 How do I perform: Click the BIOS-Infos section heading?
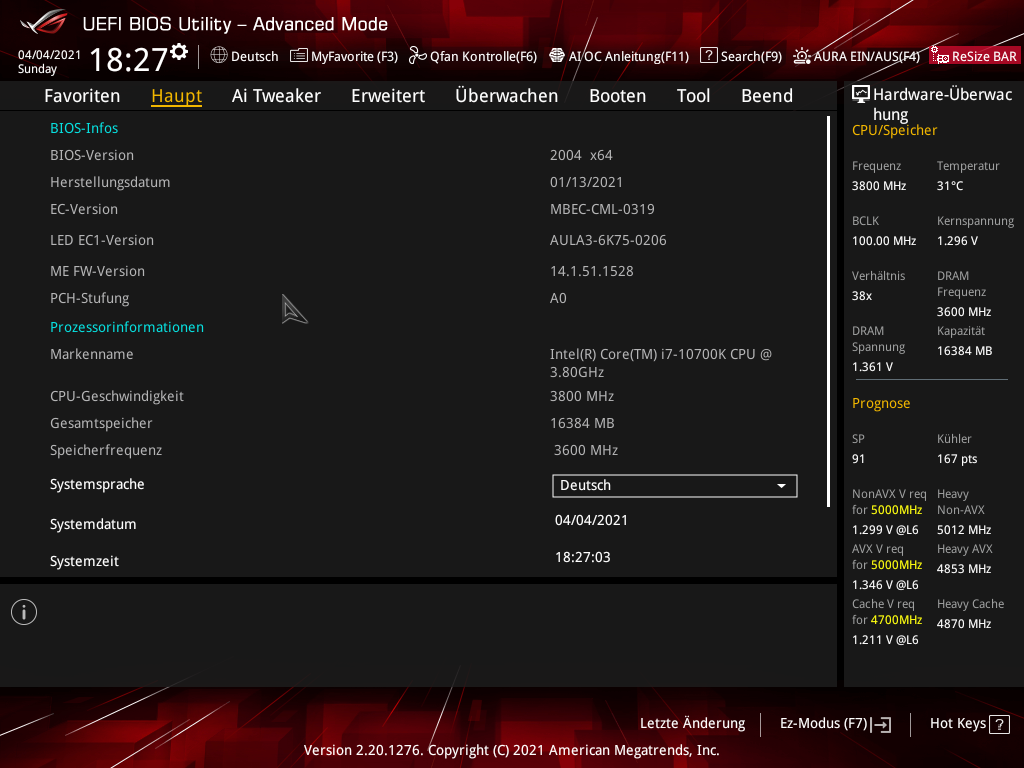pos(84,128)
